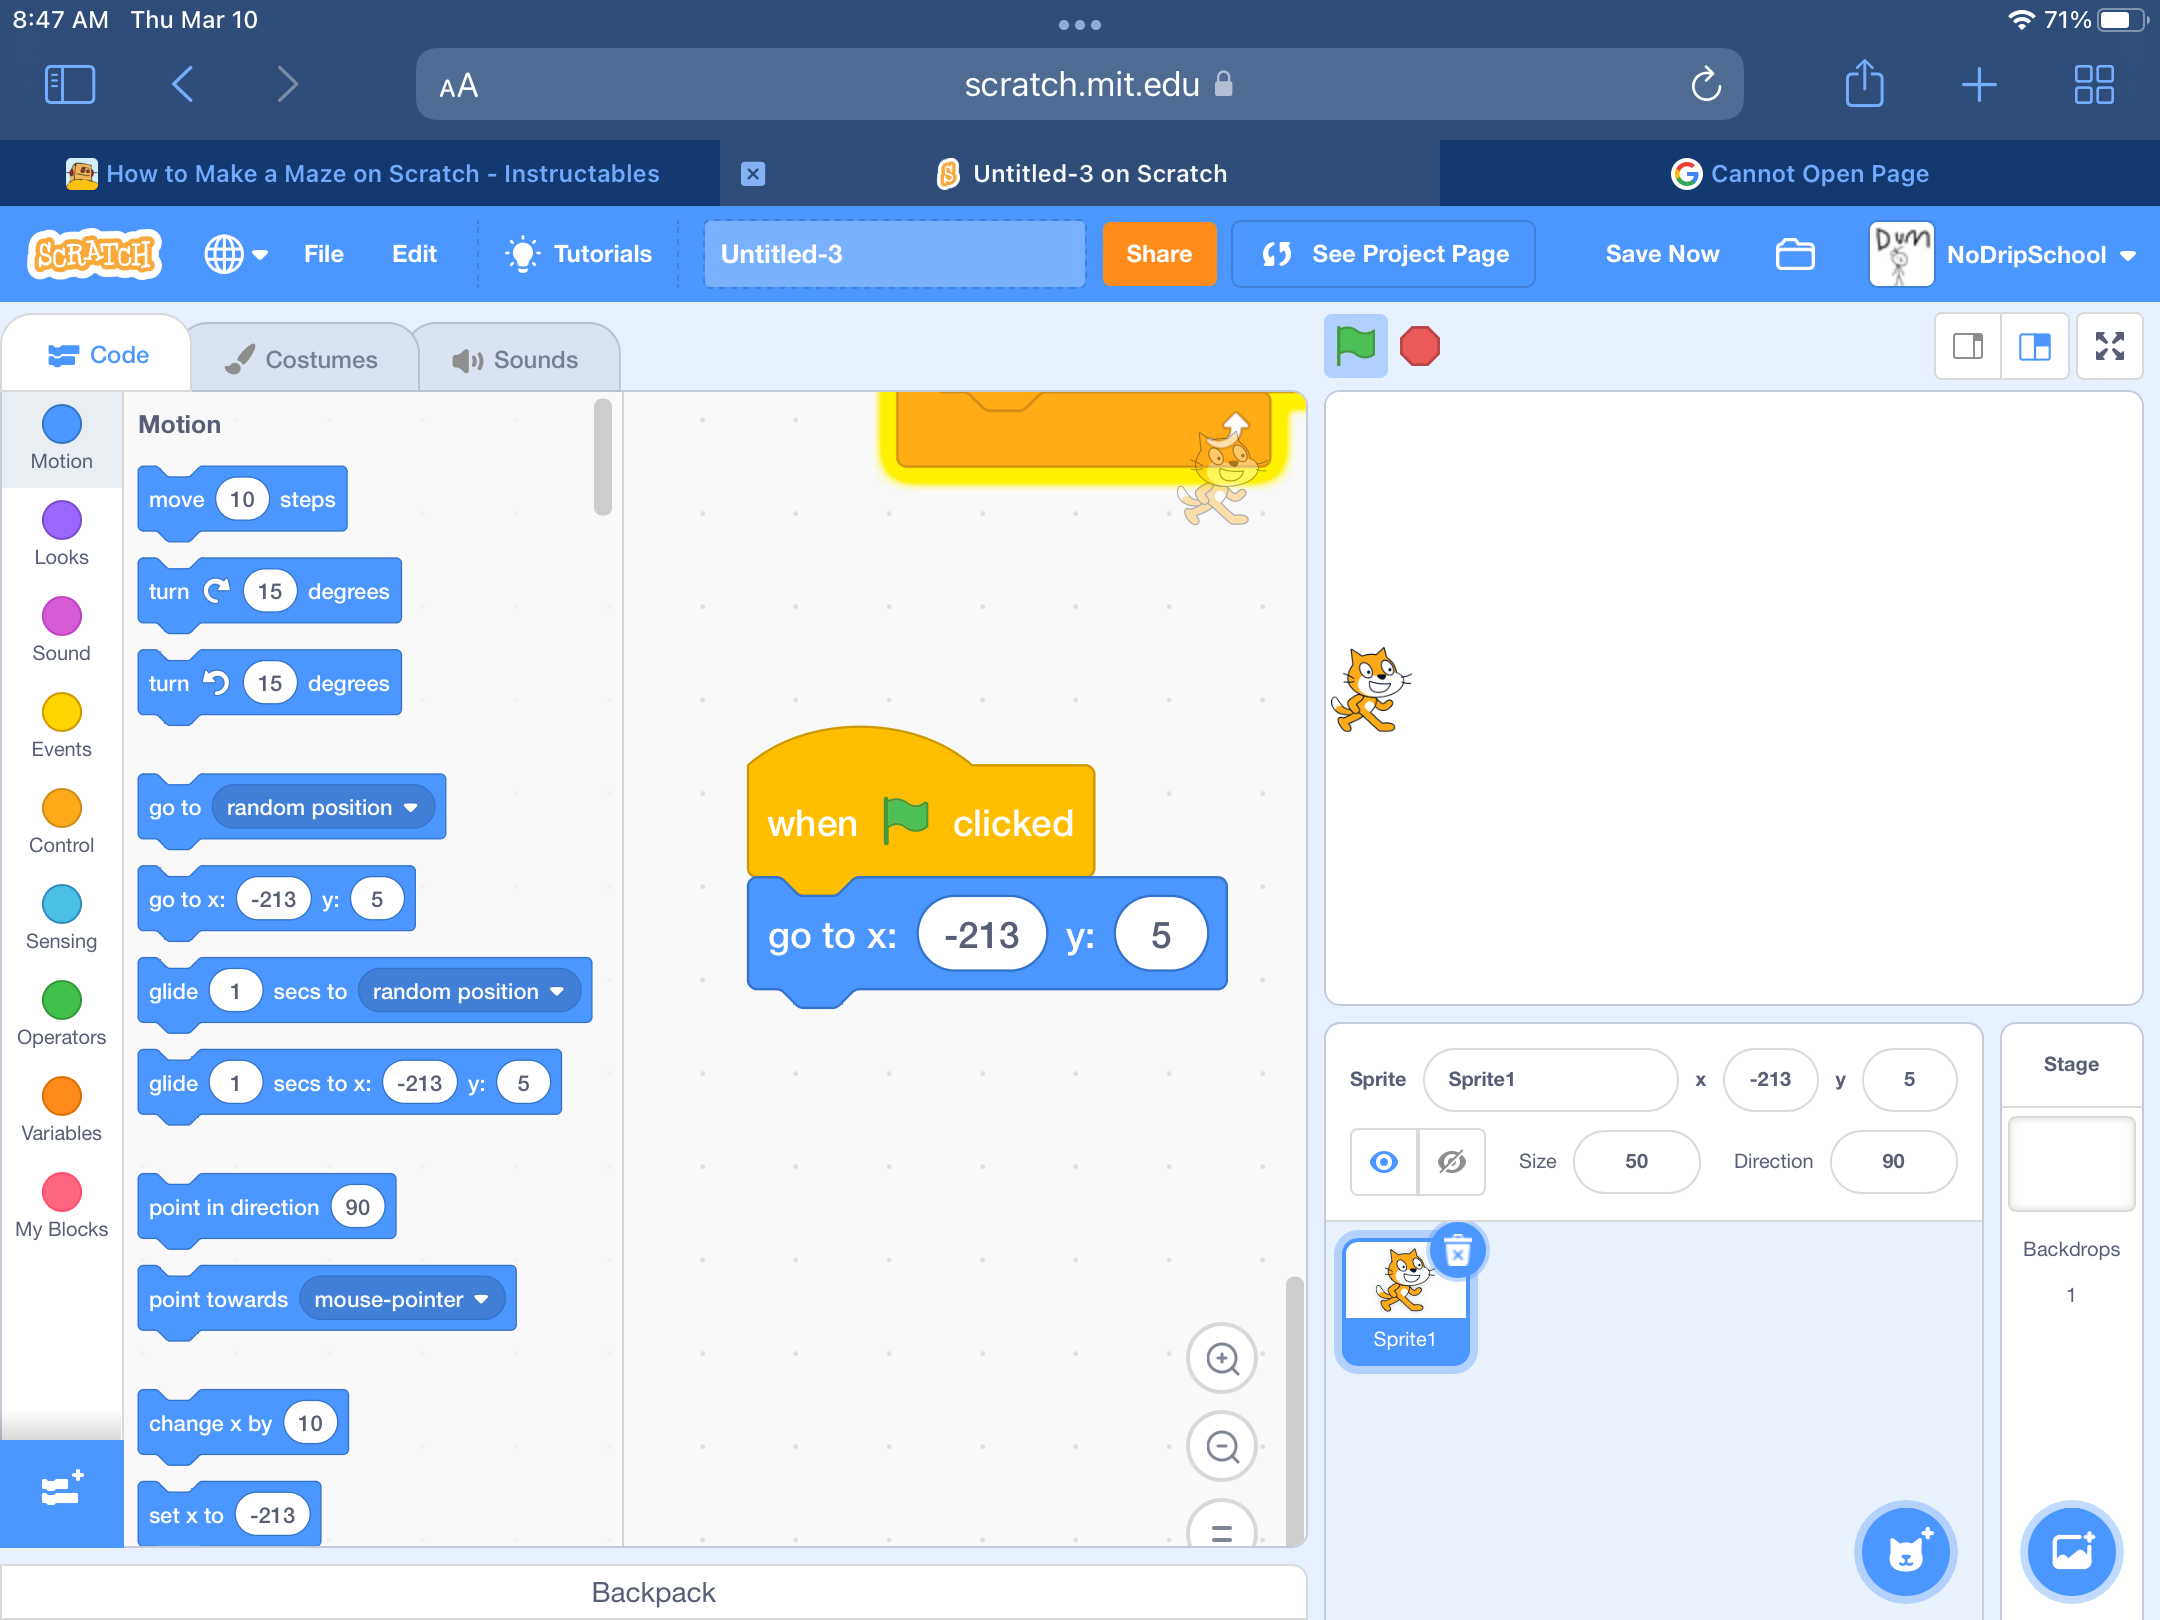The width and height of the screenshot is (2160, 1620).
Task: Click the green flag to start the project
Action: point(1354,345)
